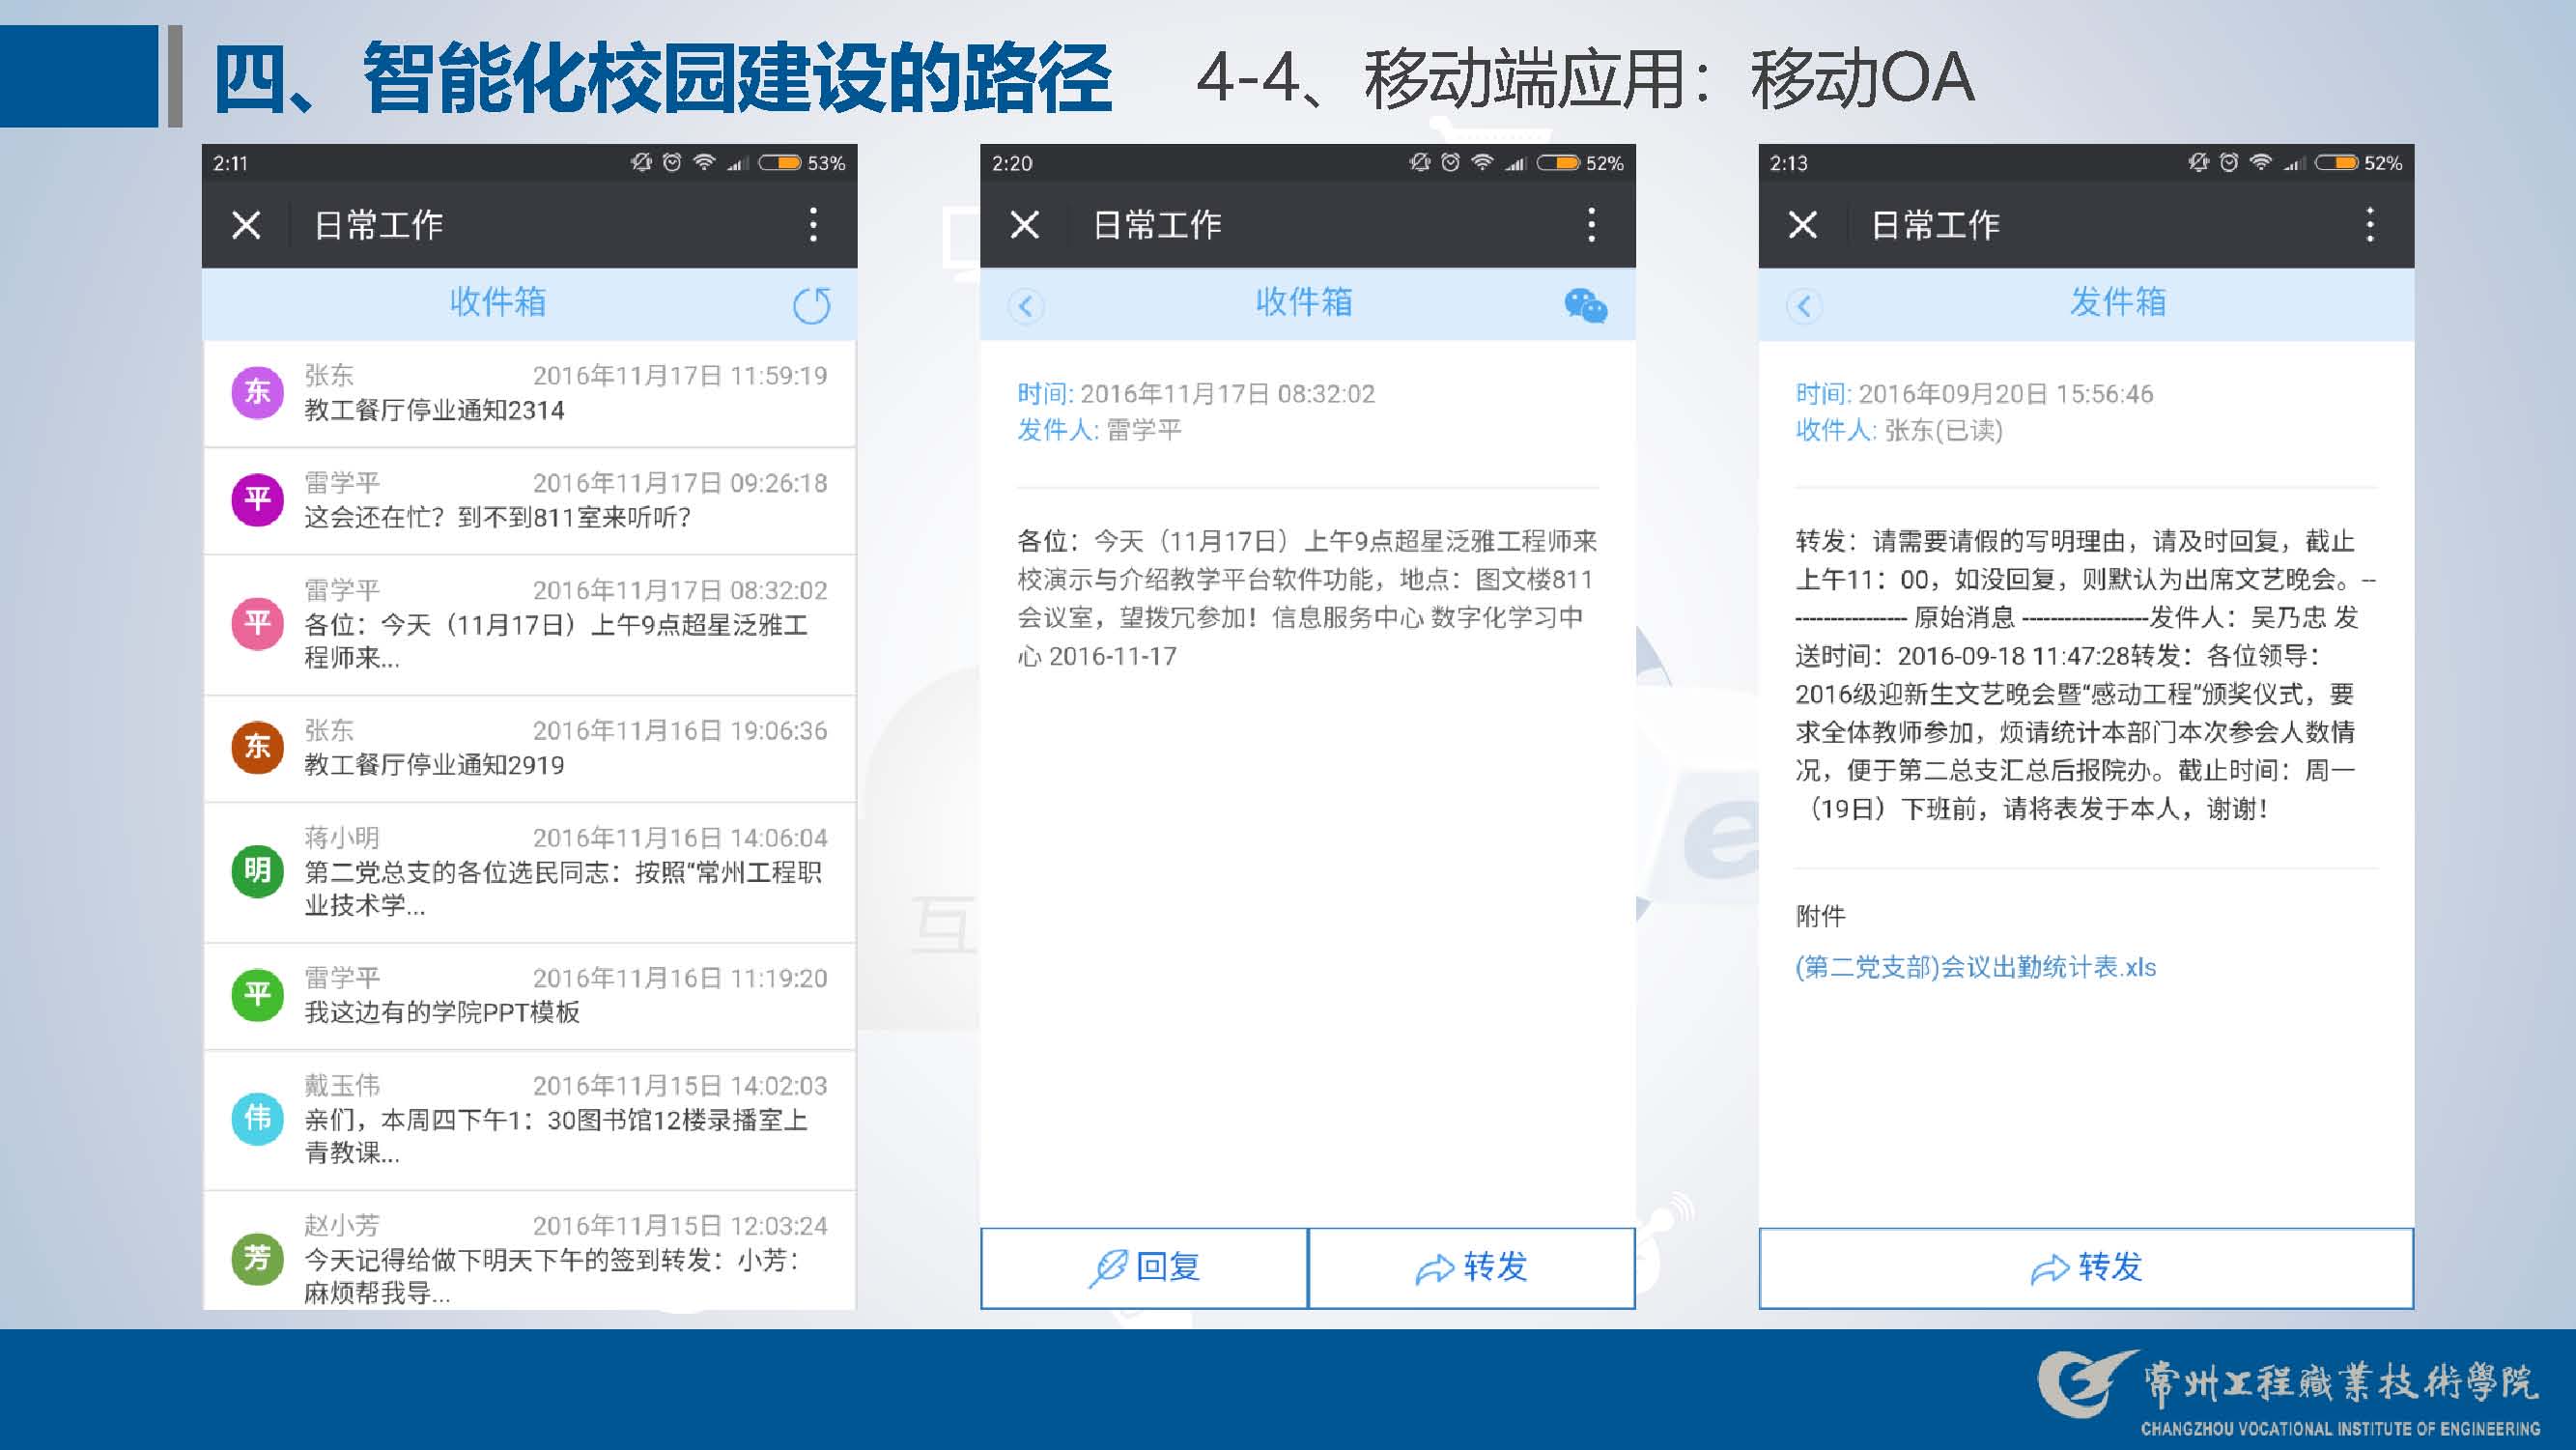
Task: Open three-dot menu on the first phone screen
Action: pyautogui.click(x=813, y=225)
